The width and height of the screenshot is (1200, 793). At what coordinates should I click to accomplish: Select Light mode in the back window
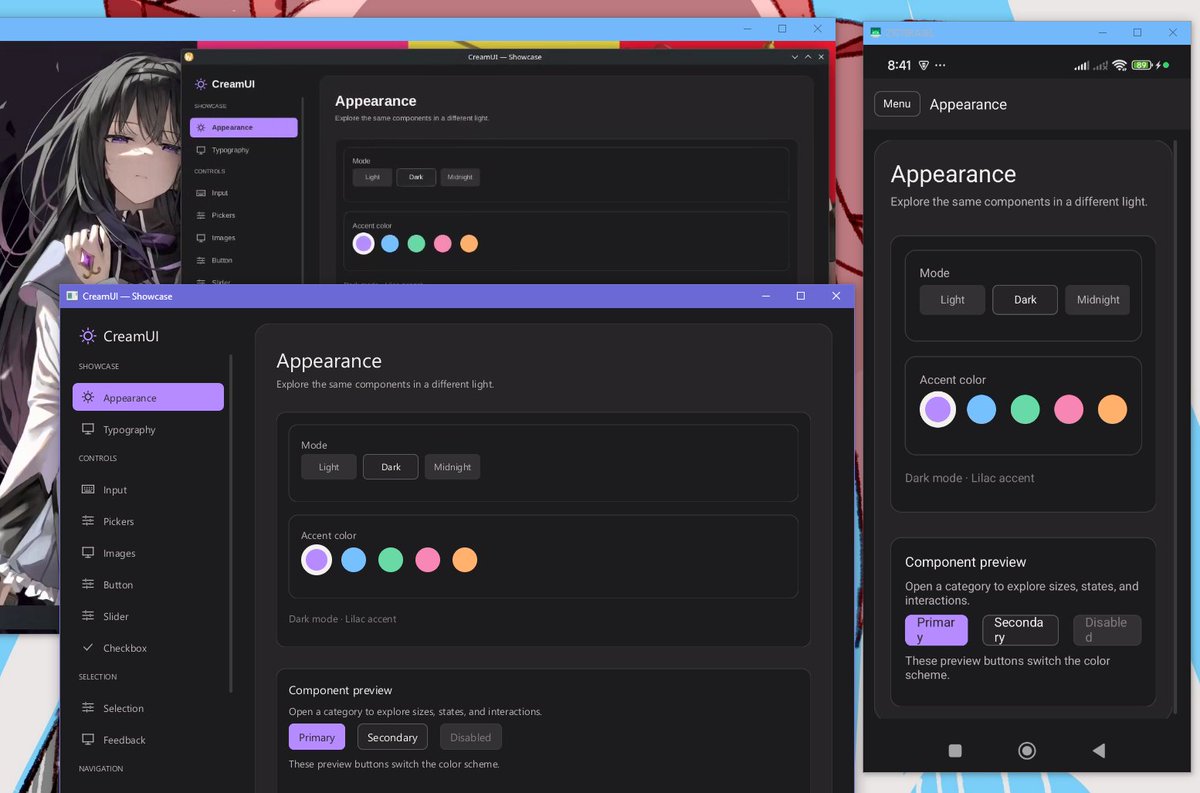pyautogui.click(x=372, y=177)
